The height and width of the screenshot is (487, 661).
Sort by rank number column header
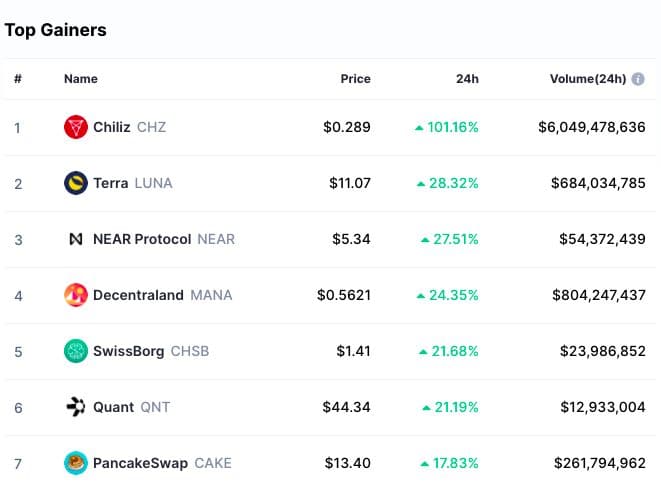(x=17, y=79)
